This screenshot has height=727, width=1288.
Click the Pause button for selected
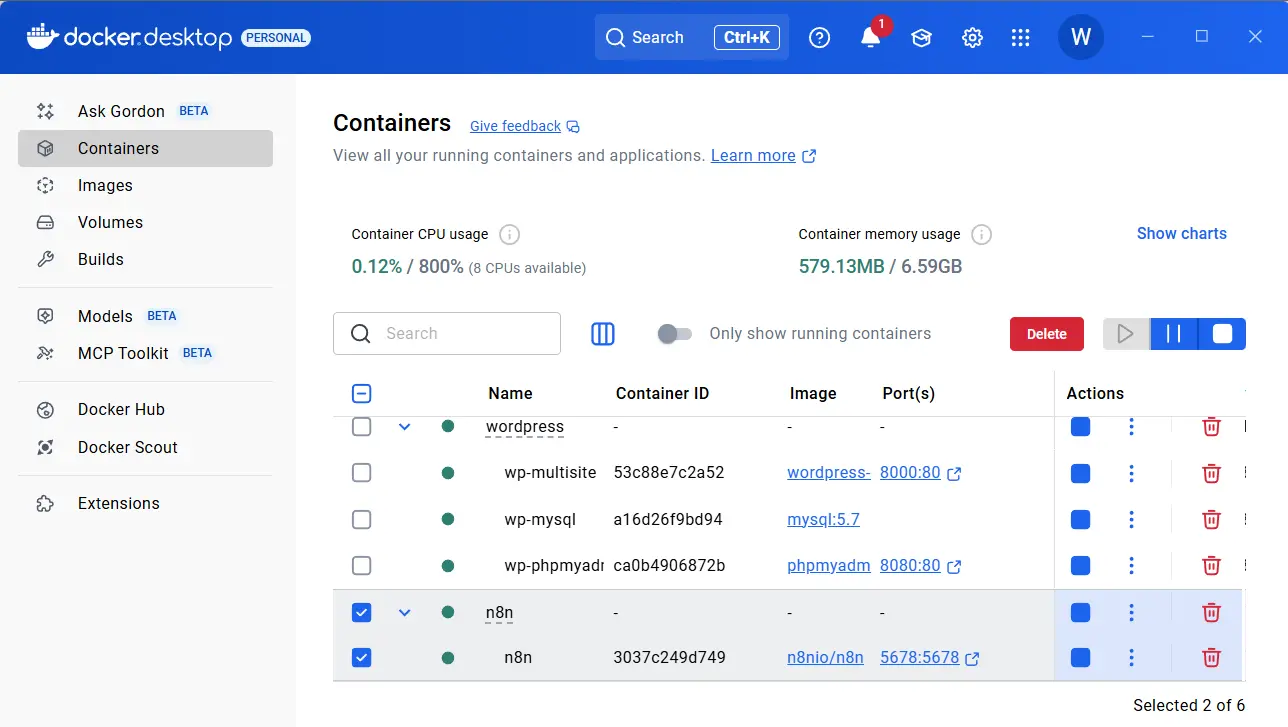[x=1174, y=334]
